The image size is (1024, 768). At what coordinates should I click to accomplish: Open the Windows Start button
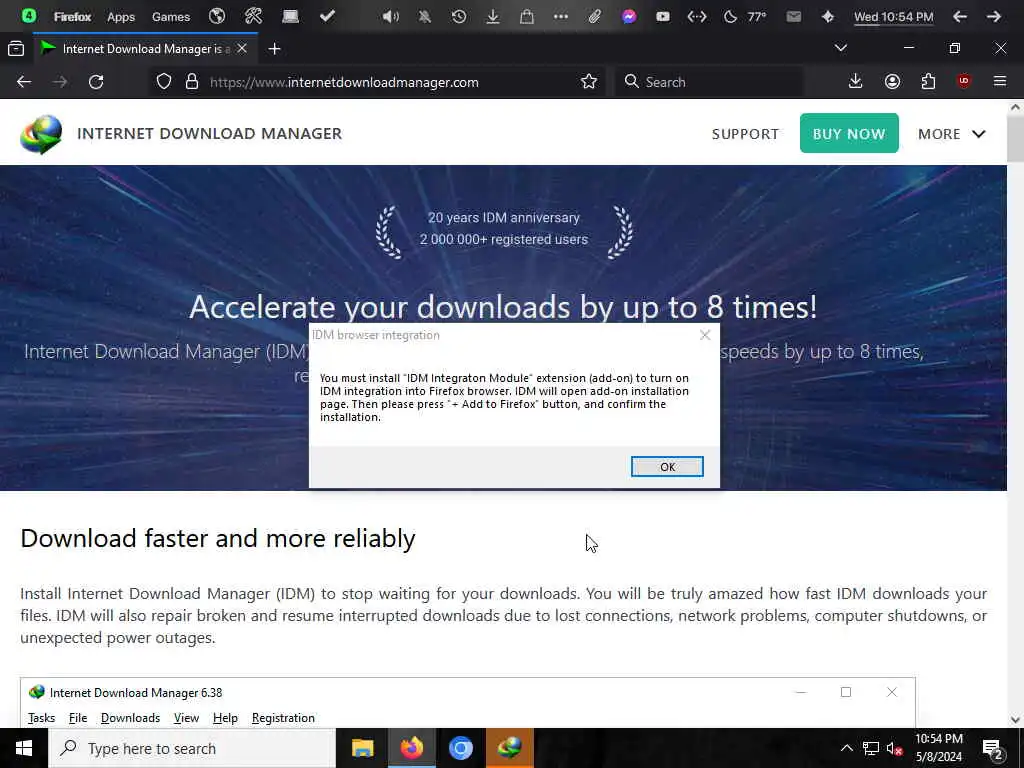(x=24, y=748)
